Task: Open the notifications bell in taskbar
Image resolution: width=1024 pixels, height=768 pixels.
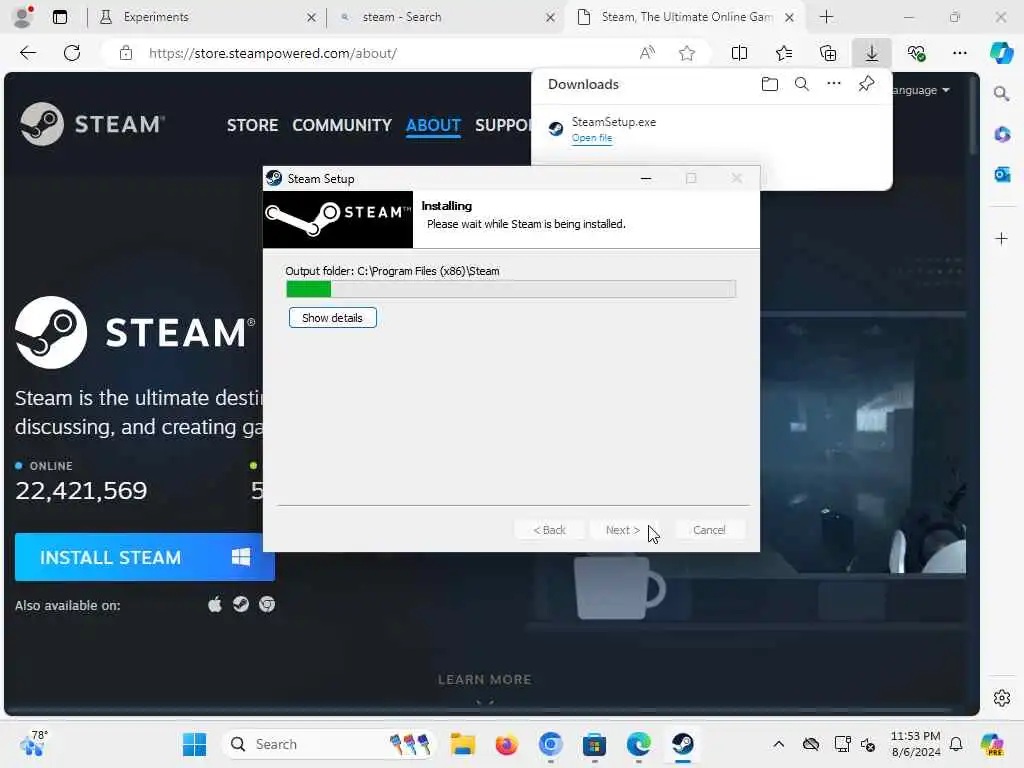Action: (956, 744)
